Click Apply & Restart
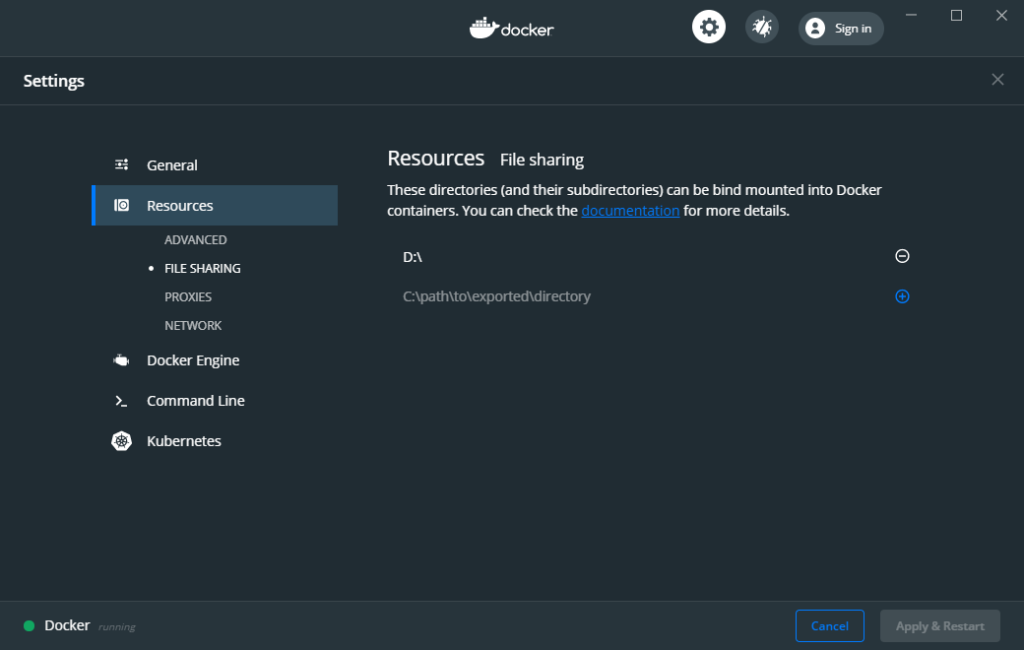The height and width of the screenshot is (650, 1024). (940, 626)
